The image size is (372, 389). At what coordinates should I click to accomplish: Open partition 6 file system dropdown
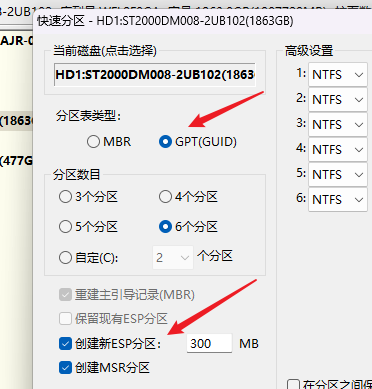point(338,200)
